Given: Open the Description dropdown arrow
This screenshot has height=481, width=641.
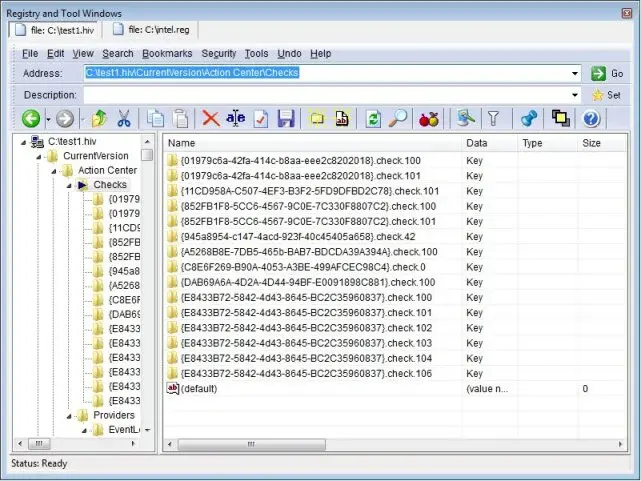Looking at the screenshot, I should (x=575, y=95).
